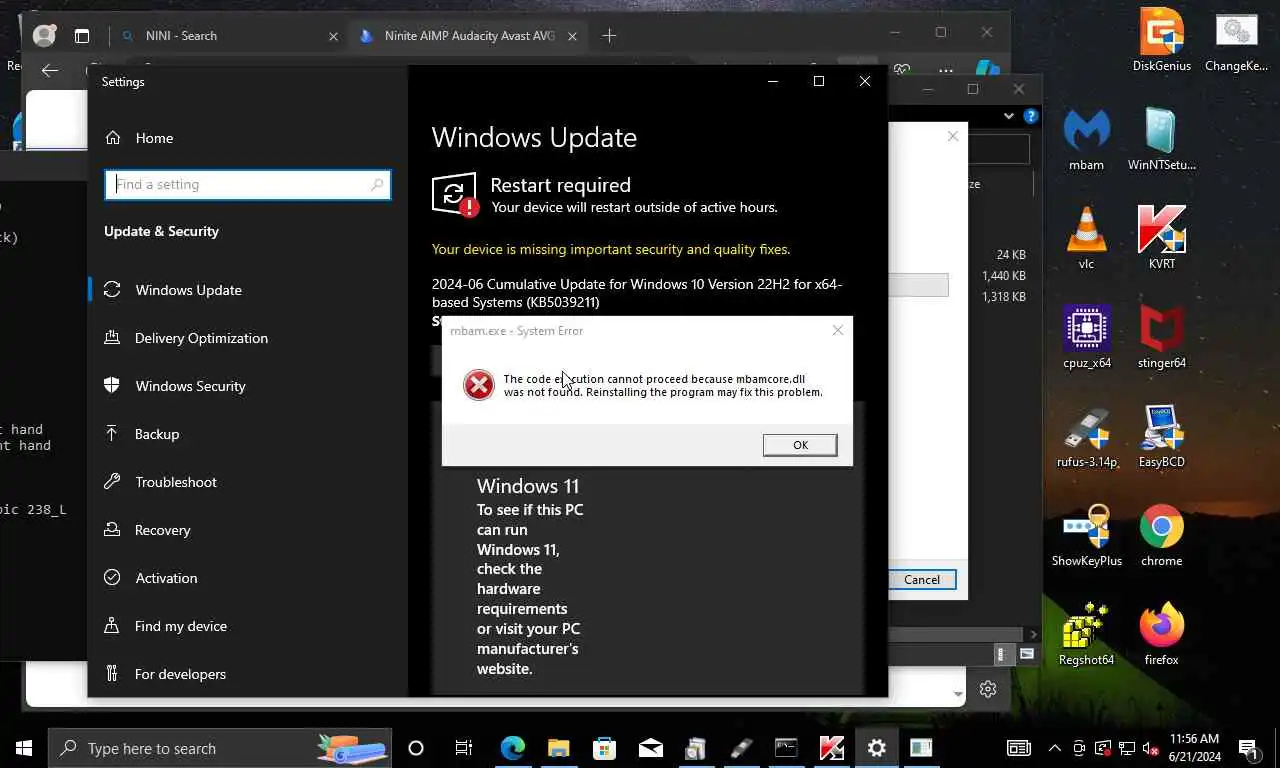
Task: Click the browser back arrow
Action: click(x=50, y=70)
